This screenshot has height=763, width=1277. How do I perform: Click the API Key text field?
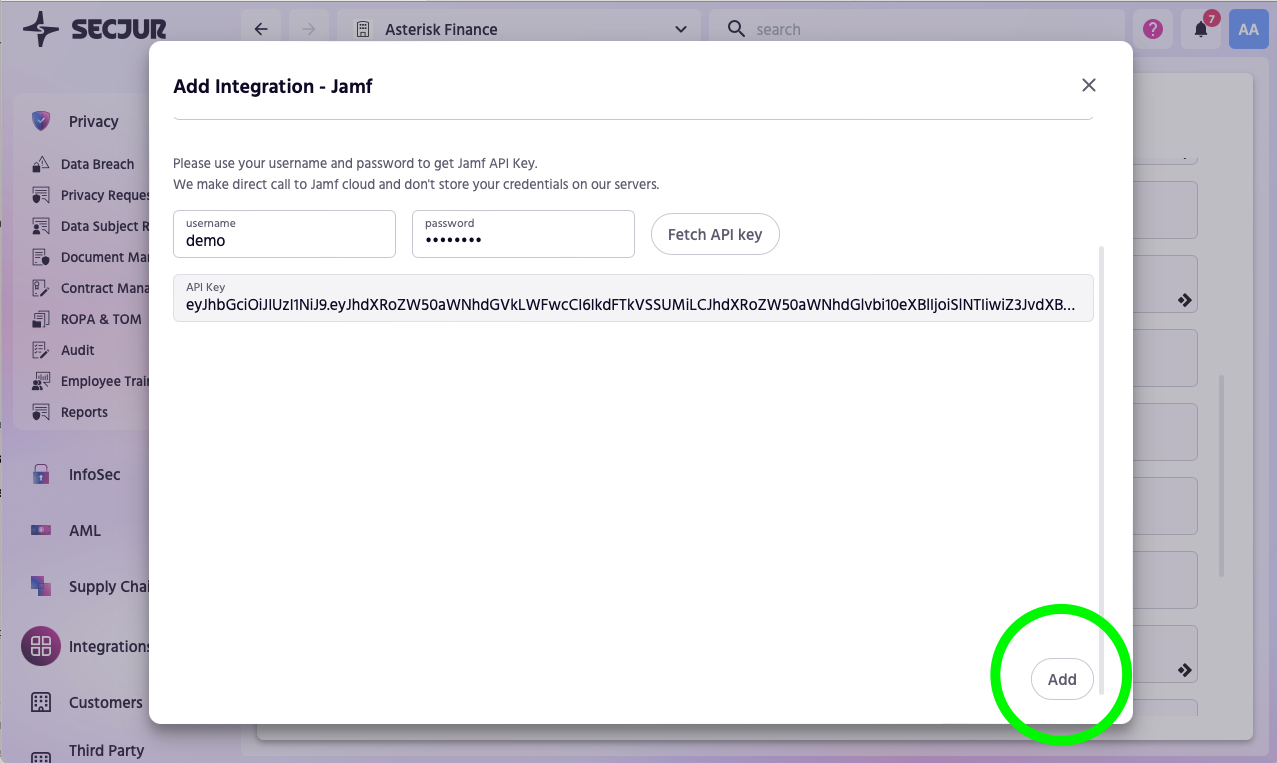point(633,298)
